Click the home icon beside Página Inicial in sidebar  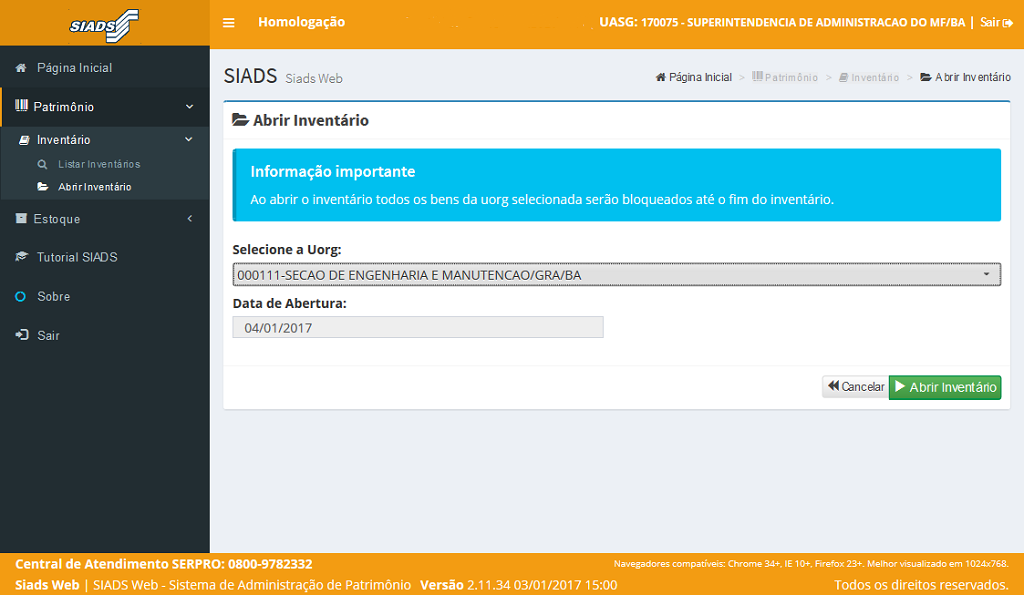pos(21,68)
